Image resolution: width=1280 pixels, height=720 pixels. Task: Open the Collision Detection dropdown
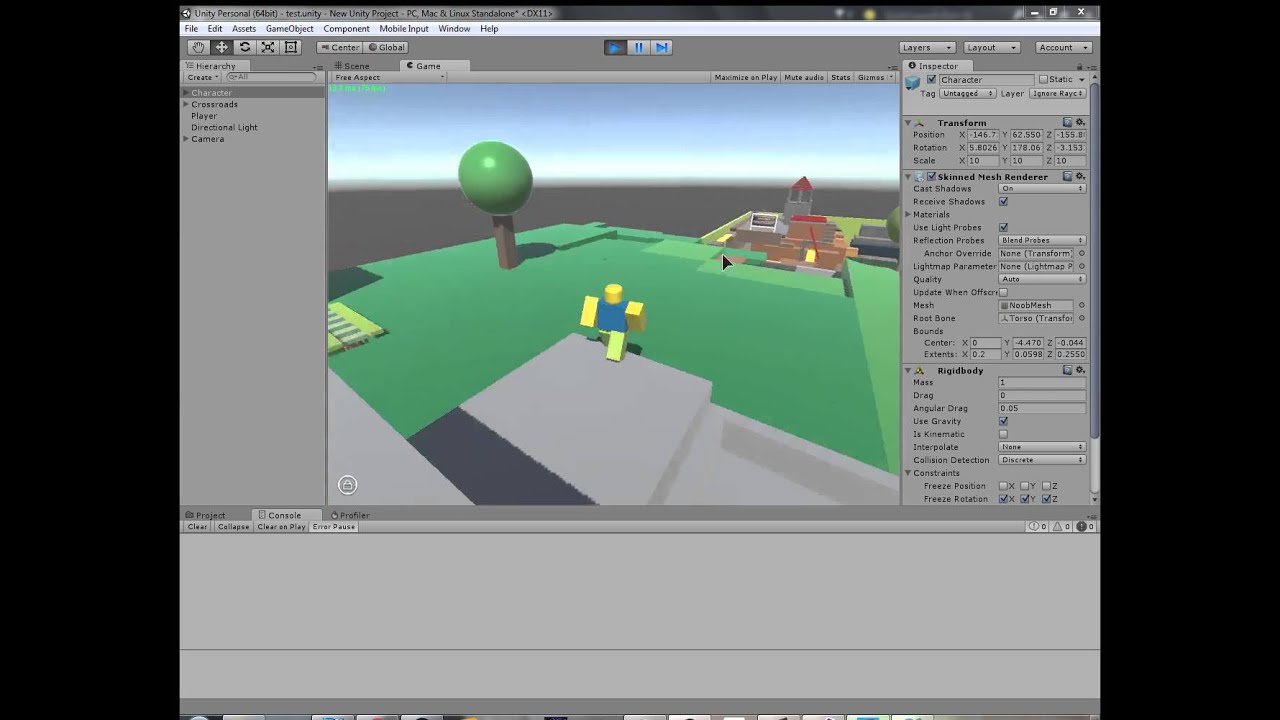[1042, 460]
